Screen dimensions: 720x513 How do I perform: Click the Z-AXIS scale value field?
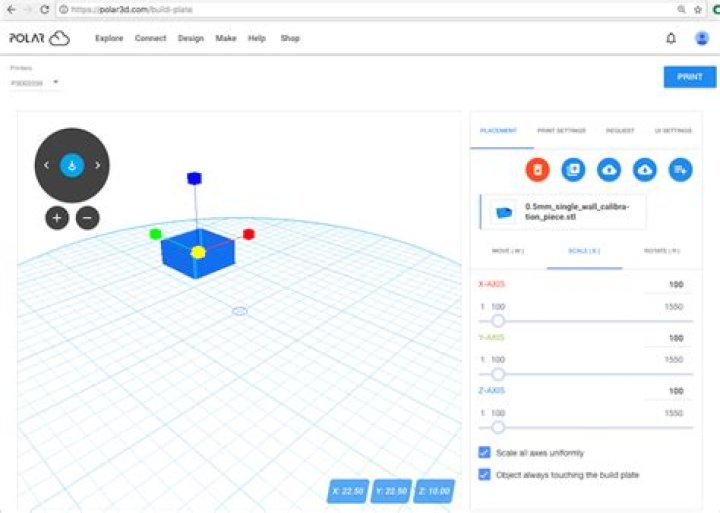coord(672,391)
